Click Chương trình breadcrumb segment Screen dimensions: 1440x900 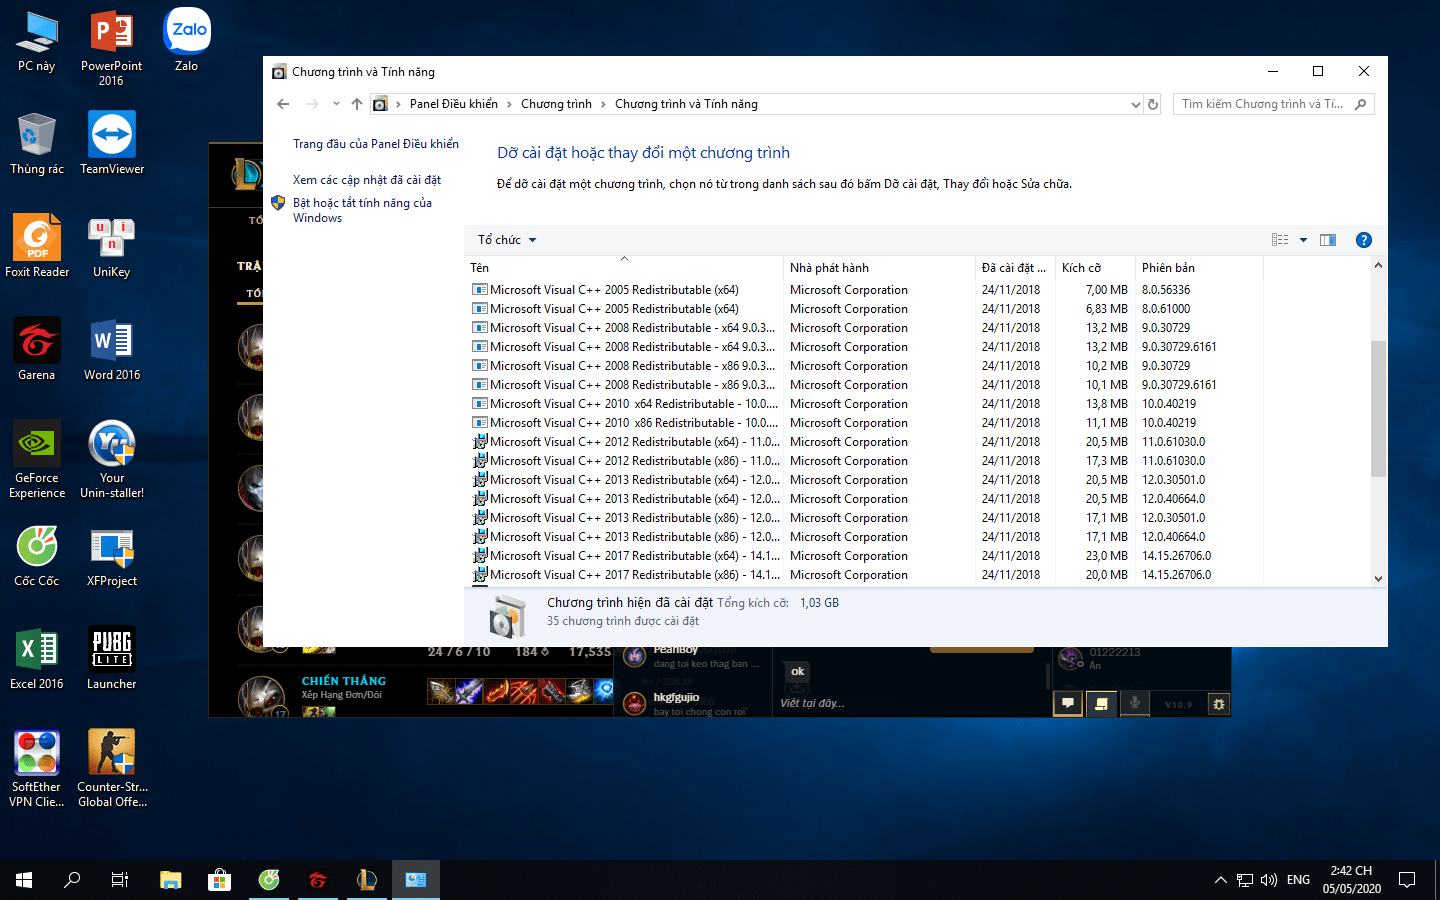pyautogui.click(x=556, y=104)
